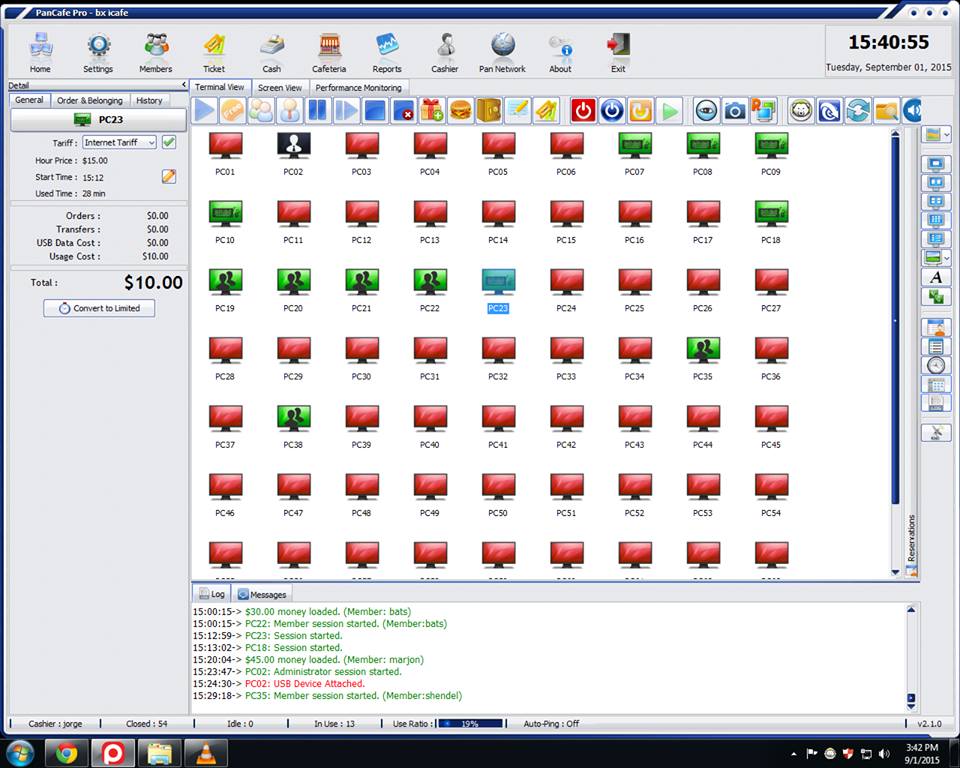Switch to the Screen View tab
The width and height of the screenshot is (960, 768).
click(x=280, y=87)
